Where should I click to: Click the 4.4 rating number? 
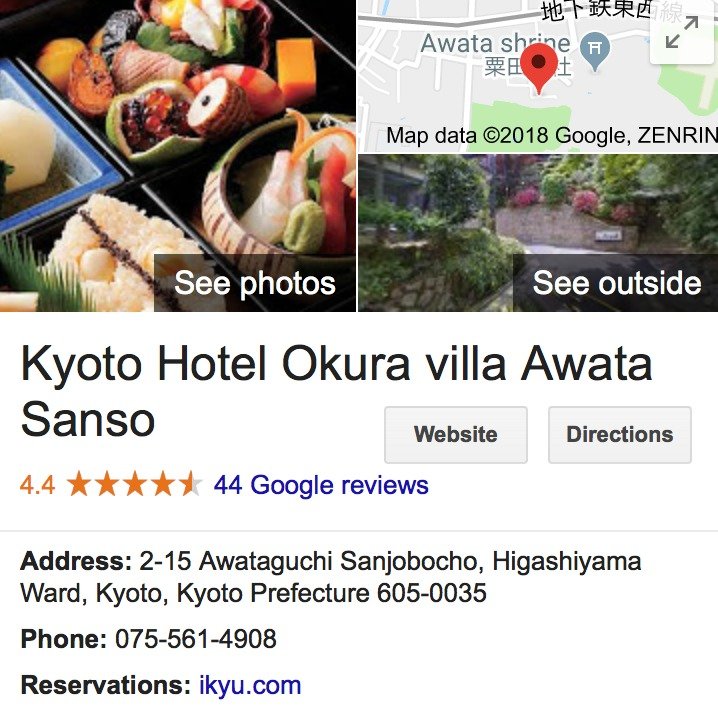[x=37, y=485]
